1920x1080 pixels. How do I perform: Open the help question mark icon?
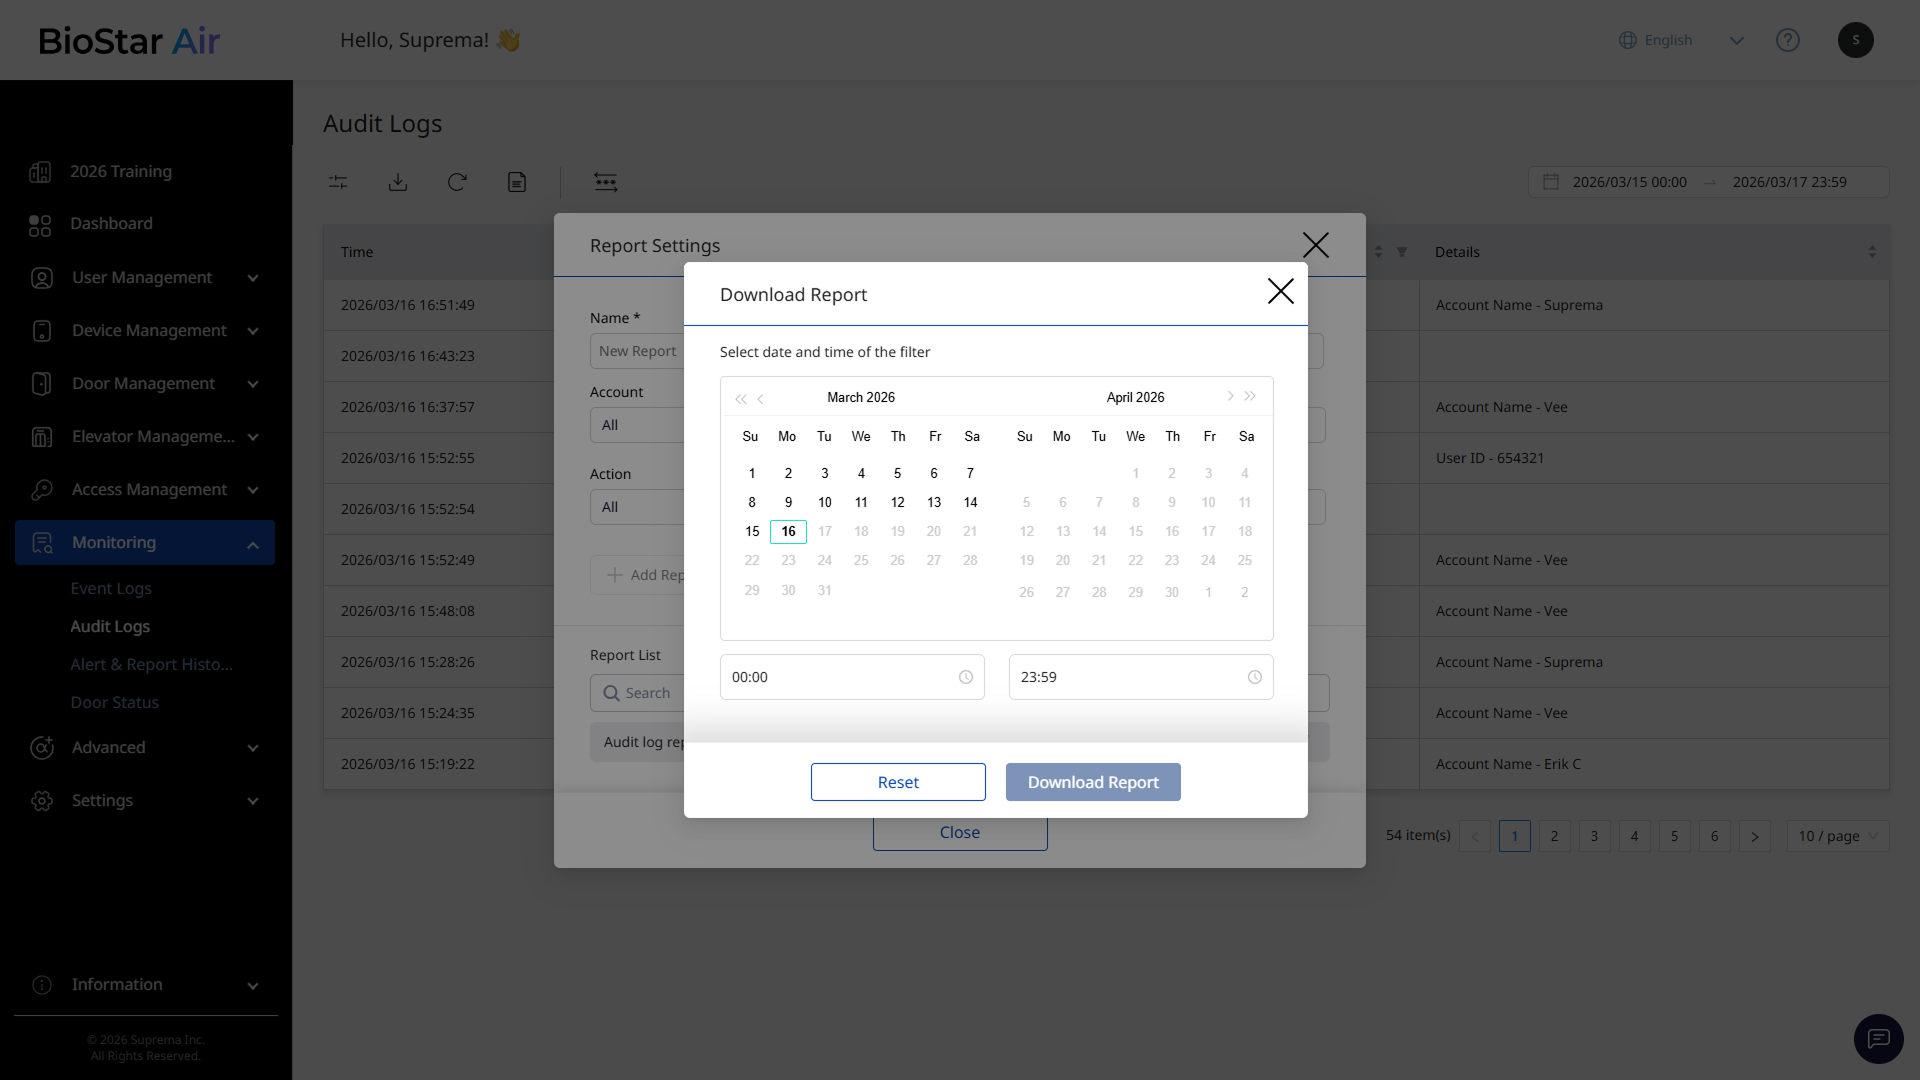(1787, 40)
